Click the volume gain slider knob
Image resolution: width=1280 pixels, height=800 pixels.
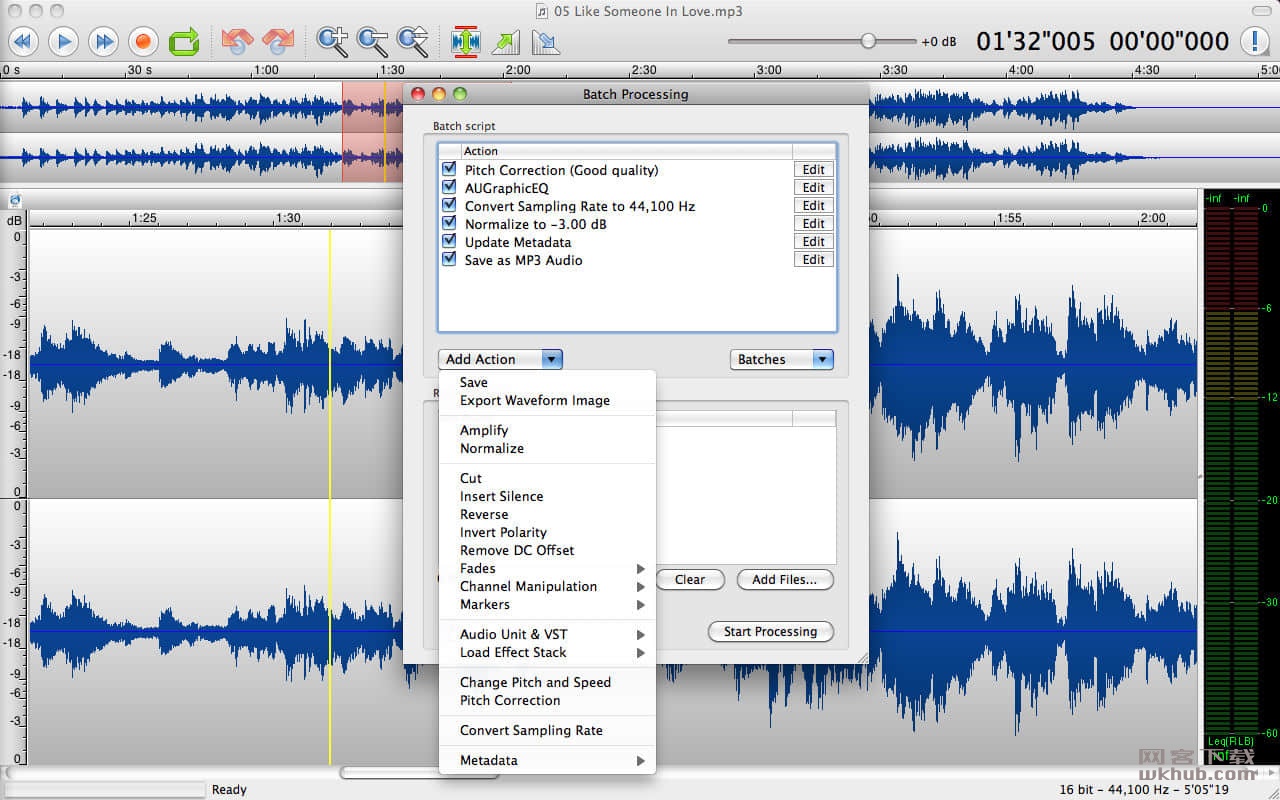click(x=868, y=41)
